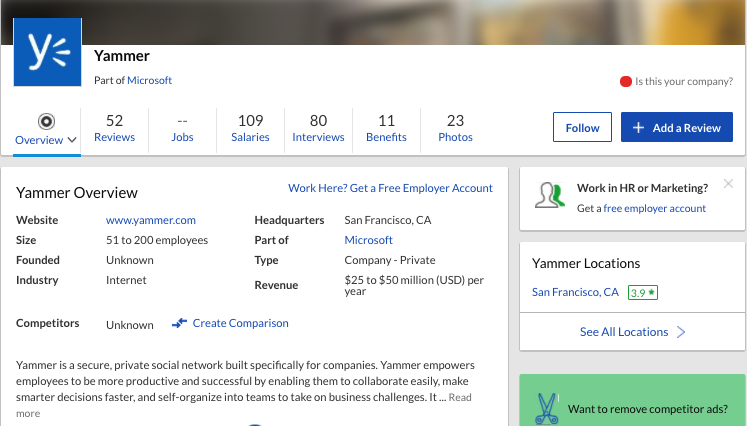The height and width of the screenshot is (426, 747).
Task: Click the Yammer company name title
Action: (x=121, y=56)
